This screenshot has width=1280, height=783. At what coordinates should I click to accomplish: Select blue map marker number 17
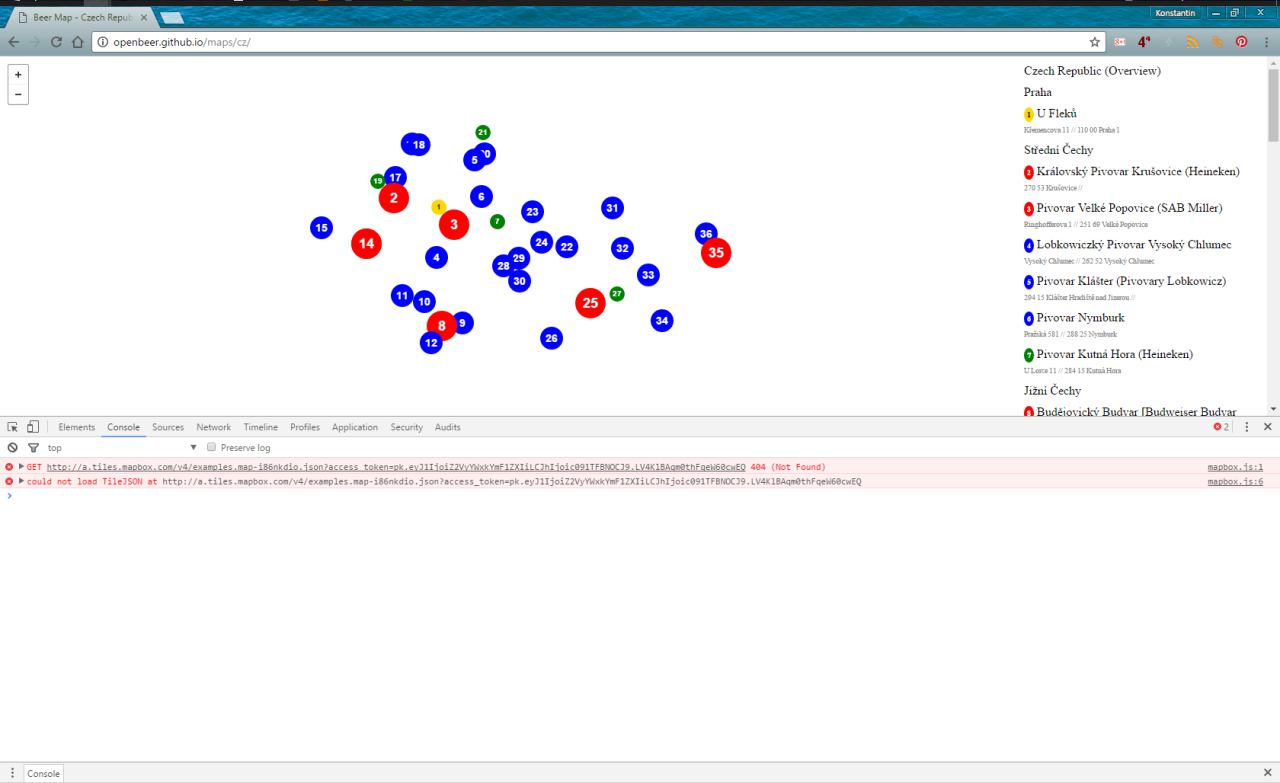tap(395, 177)
